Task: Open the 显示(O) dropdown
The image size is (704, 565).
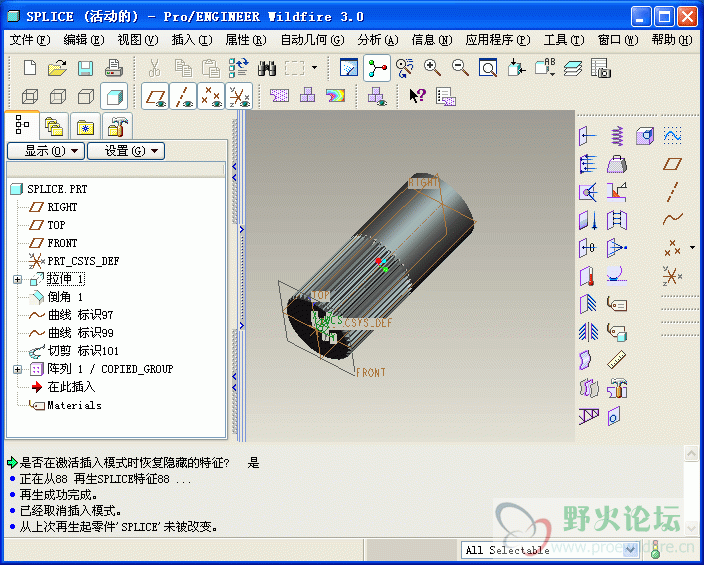Action: click(x=46, y=150)
